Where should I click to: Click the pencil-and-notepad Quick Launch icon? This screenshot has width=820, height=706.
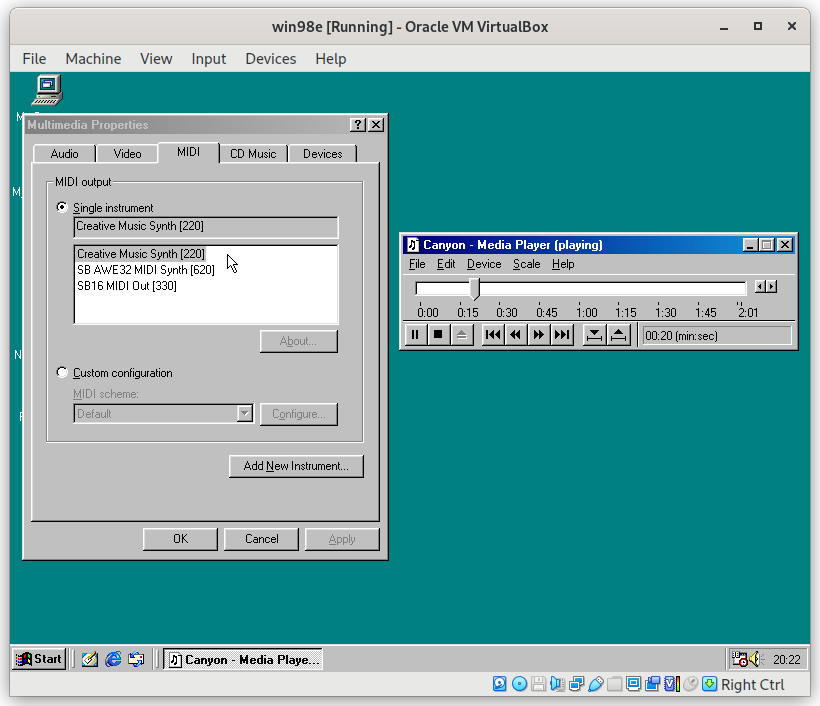pos(89,659)
